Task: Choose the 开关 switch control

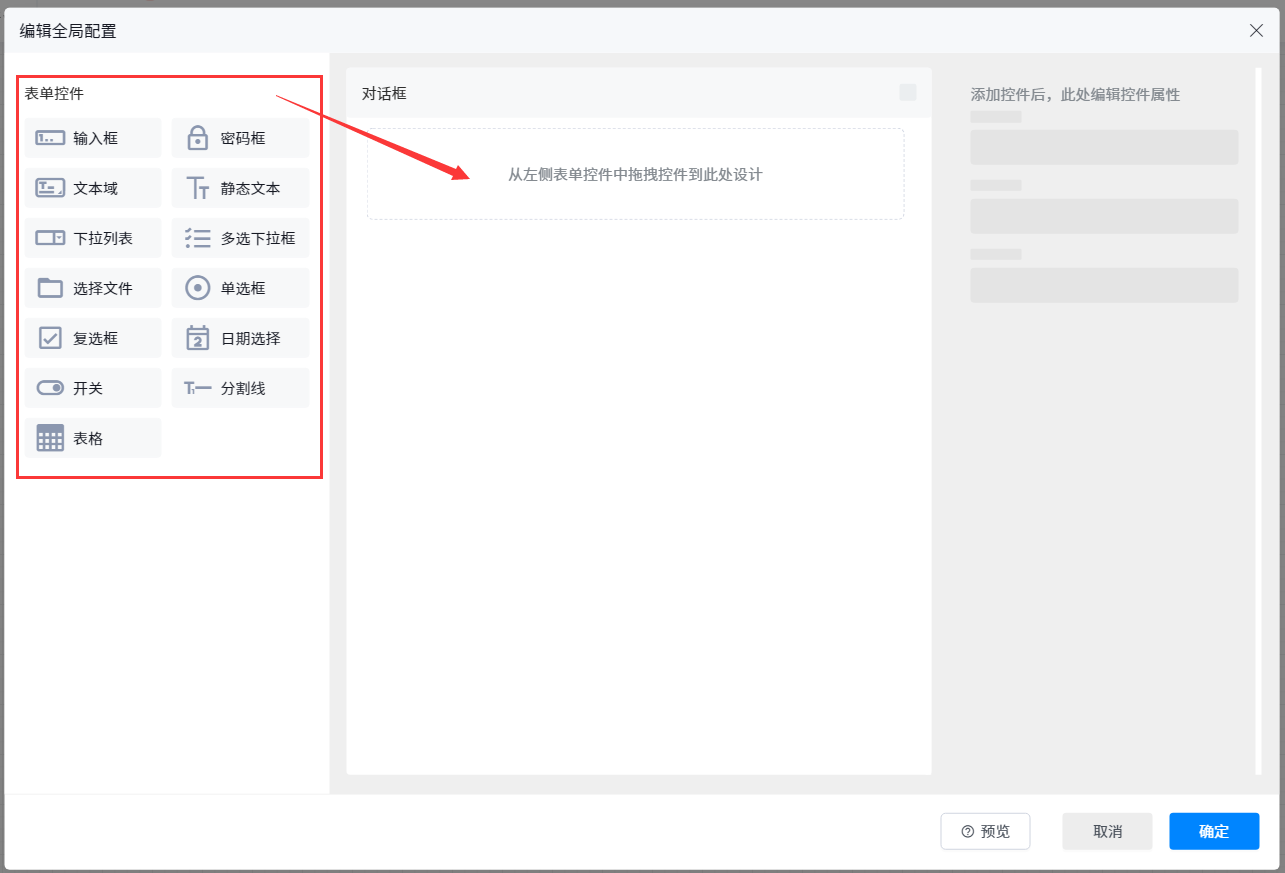Action: 94,388
